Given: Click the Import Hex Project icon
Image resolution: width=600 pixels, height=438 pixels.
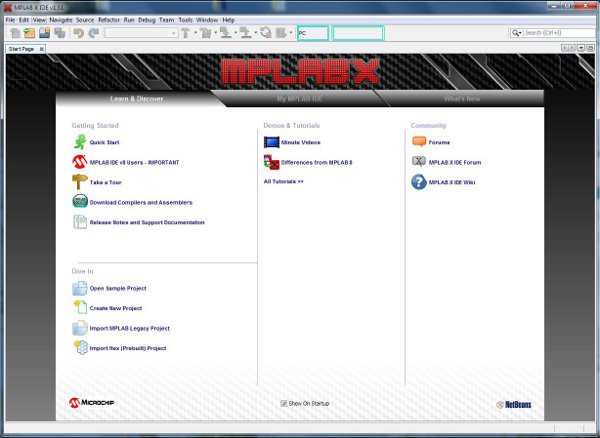Looking at the screenshot, I should 81,348.
